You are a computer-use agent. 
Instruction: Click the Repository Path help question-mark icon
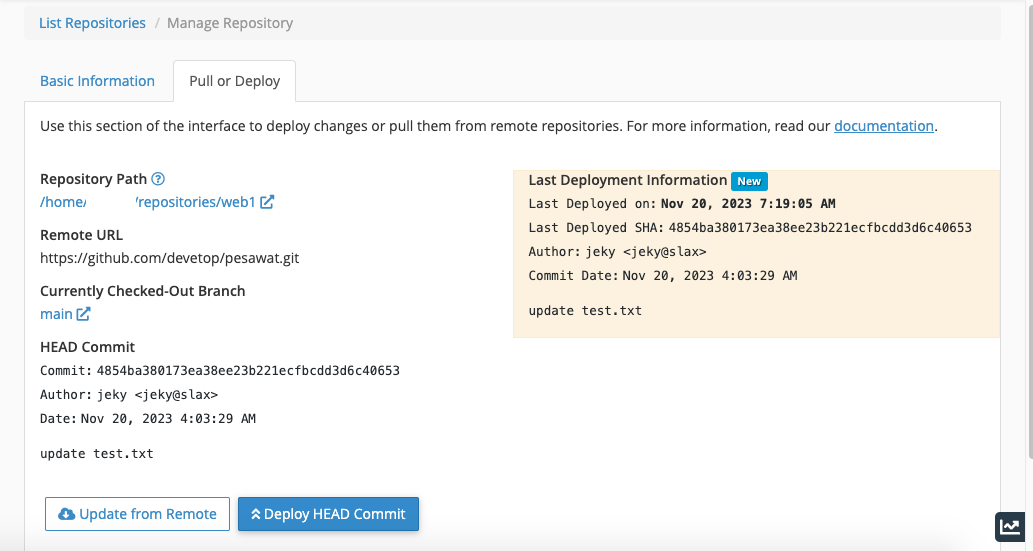[158, 179]
